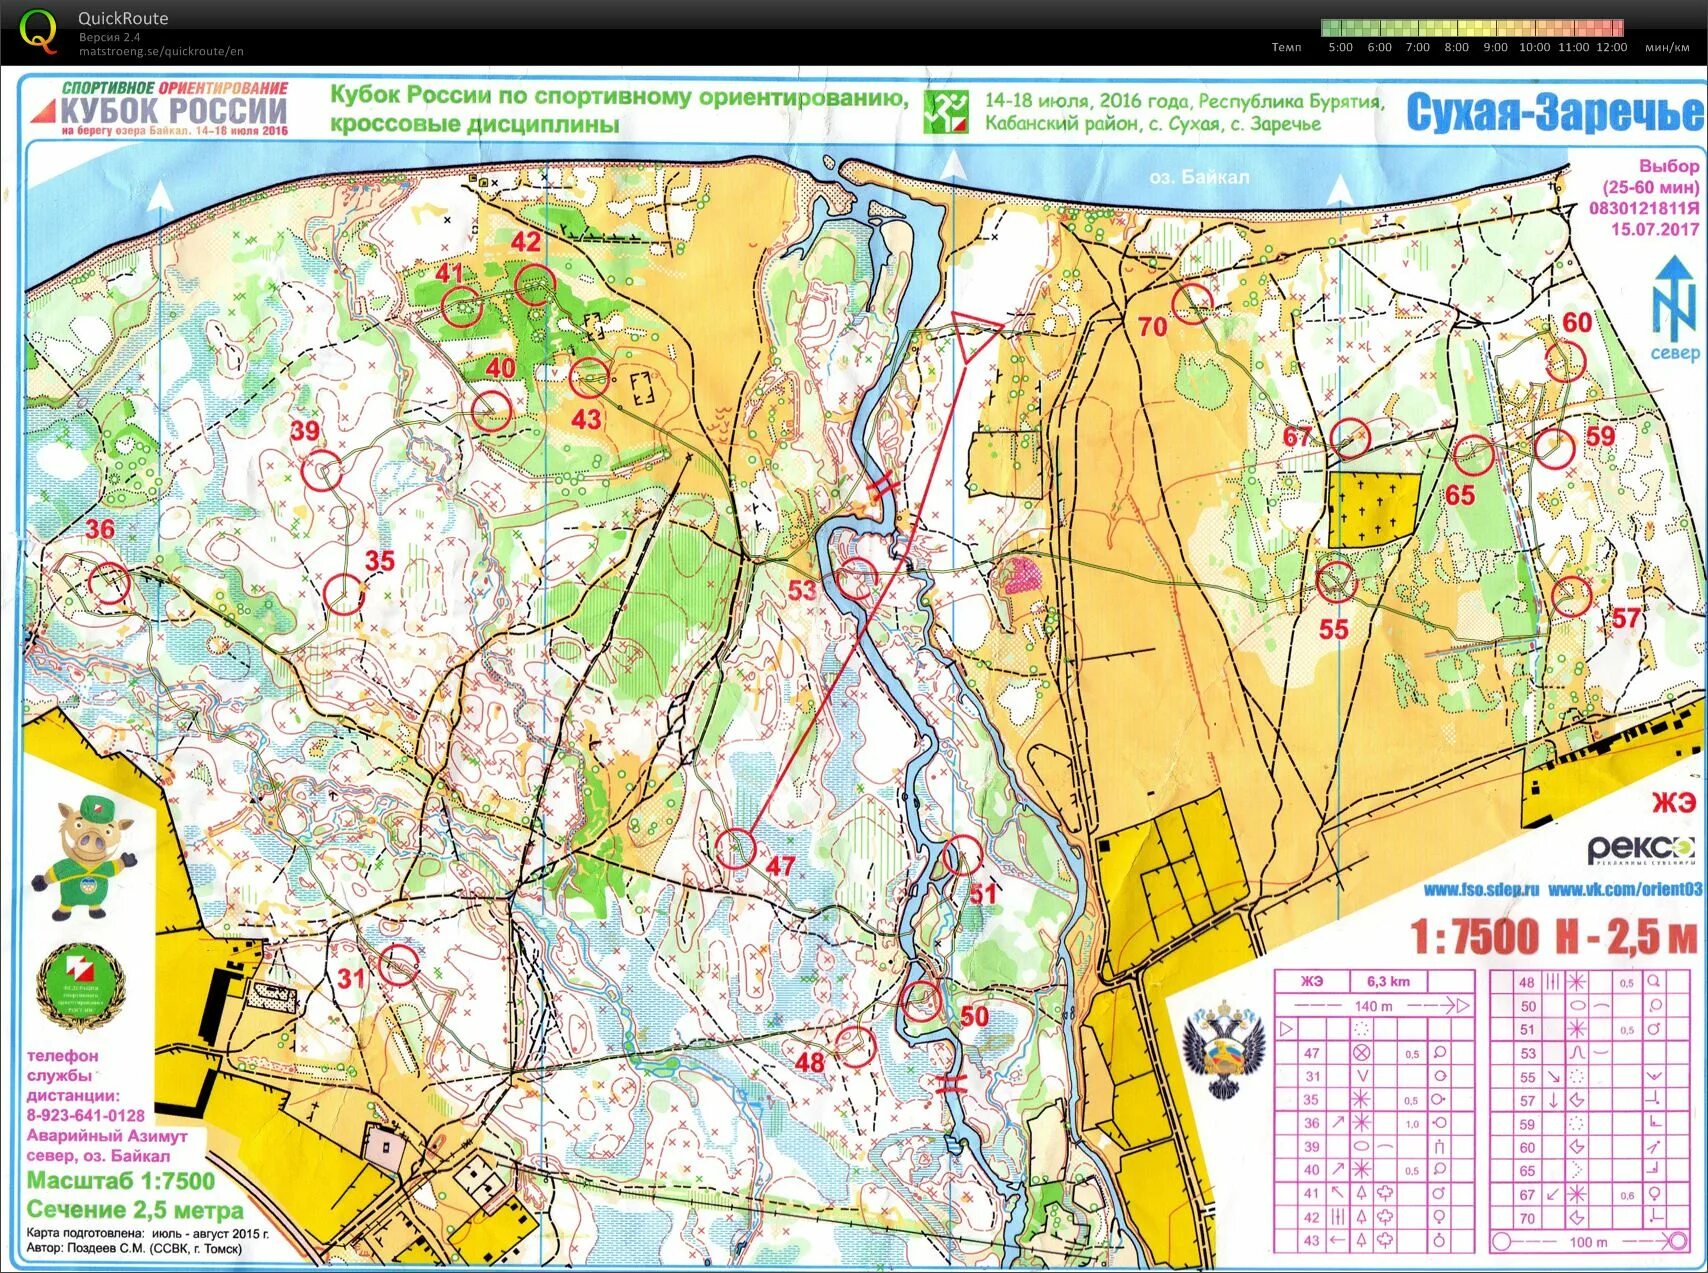Screen dimensions: 1708x1273
Task: Click the 1:7500 Н-2,5 м scale text
Action: tap(1554, 936)
